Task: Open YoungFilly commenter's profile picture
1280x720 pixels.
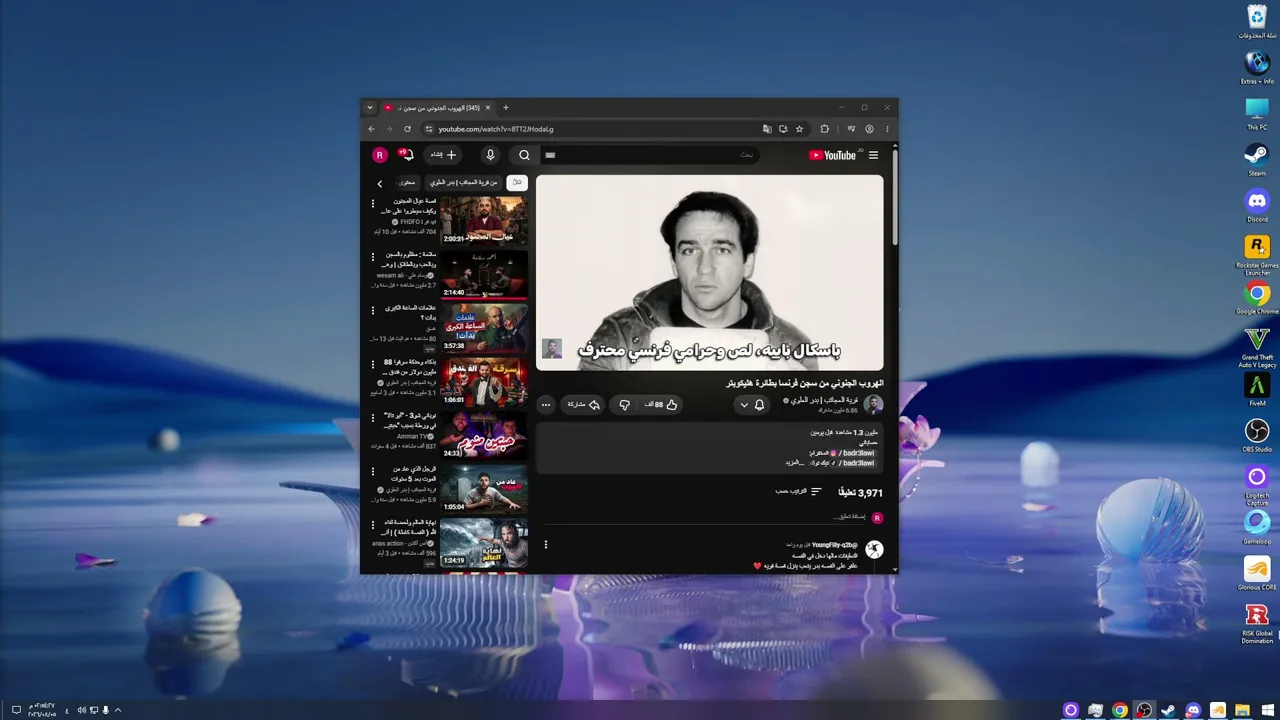Action: 874,549
